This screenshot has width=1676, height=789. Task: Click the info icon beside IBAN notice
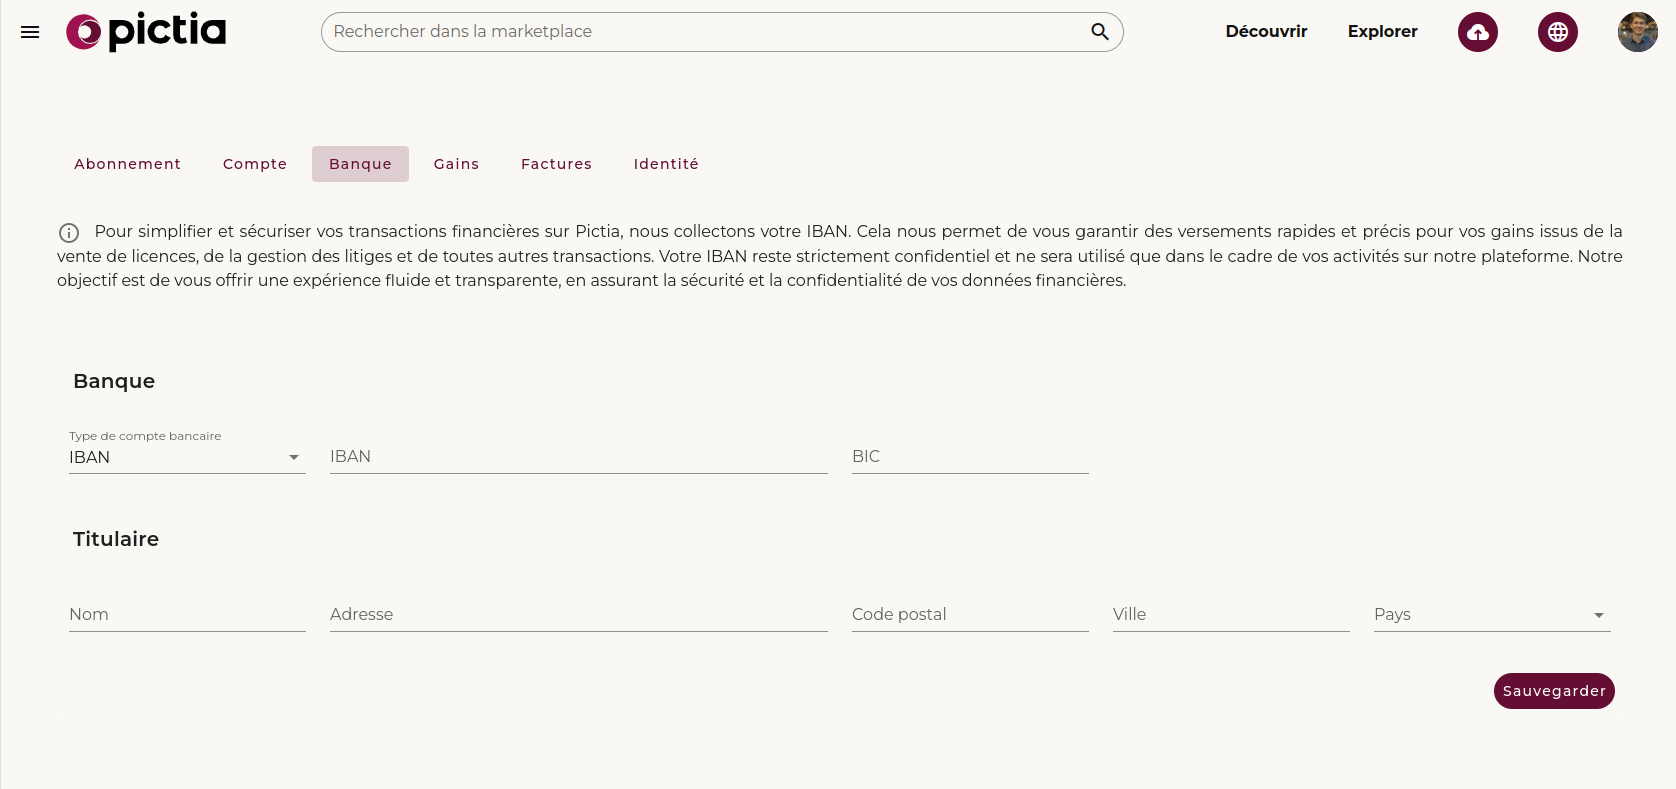tap(69, 233)
